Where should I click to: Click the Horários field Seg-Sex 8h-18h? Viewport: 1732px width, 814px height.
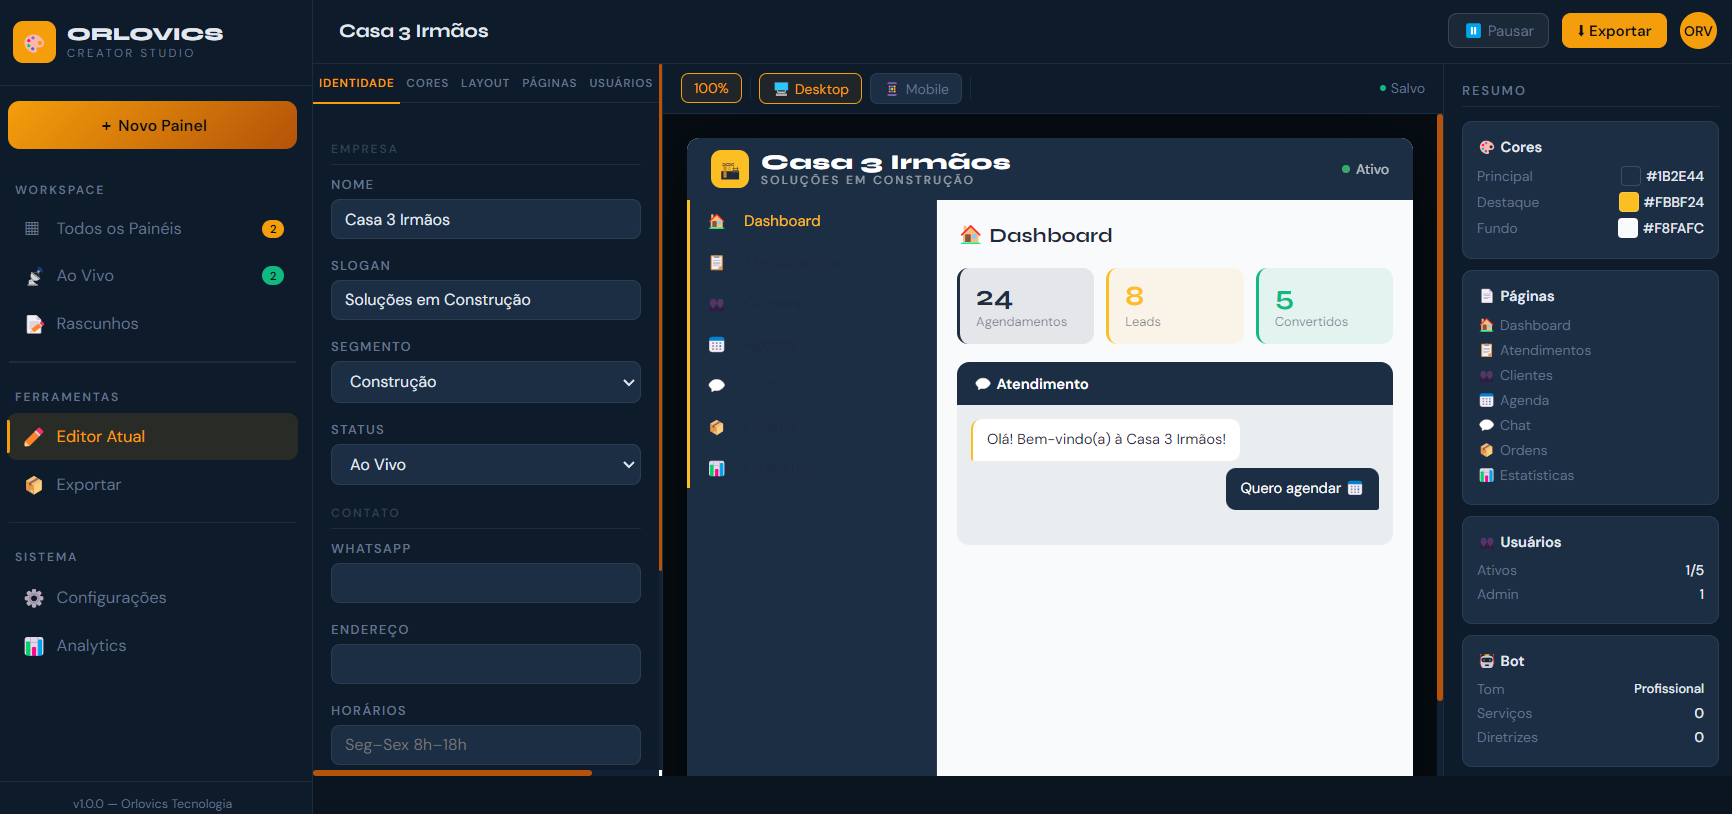pyautogui.click(x=486, y=745)
